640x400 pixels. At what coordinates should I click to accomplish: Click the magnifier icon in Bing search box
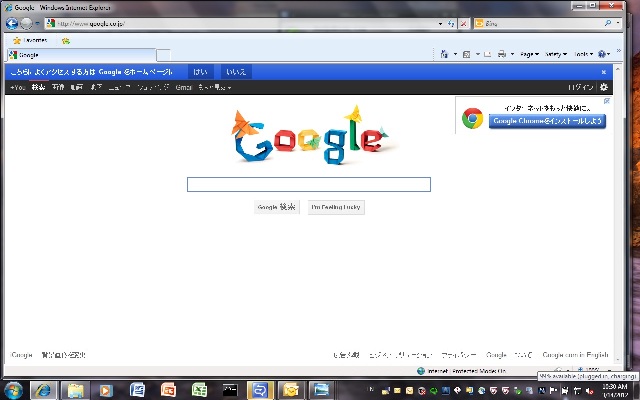coord(608,23)
